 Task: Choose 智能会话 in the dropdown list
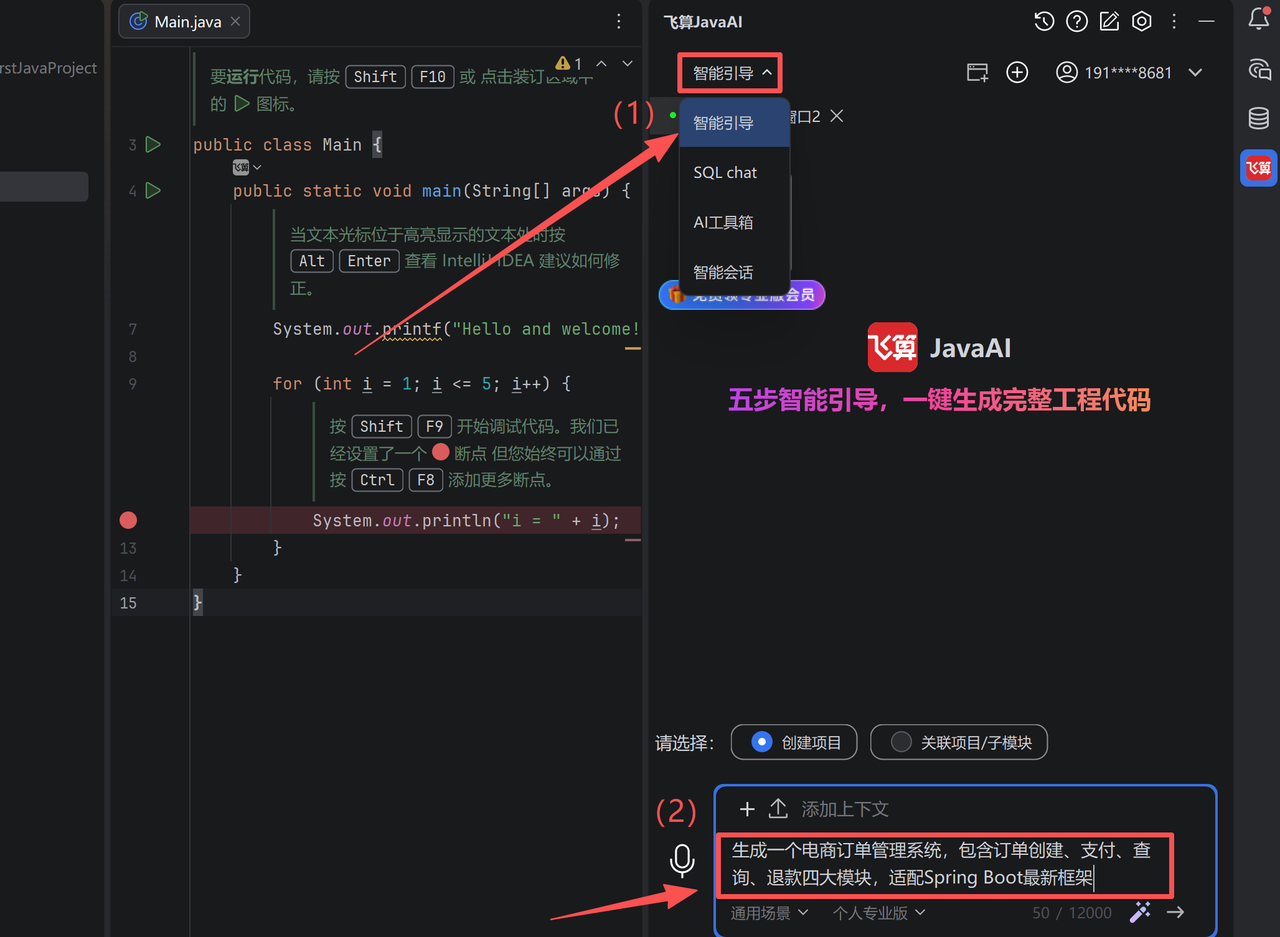734,272
